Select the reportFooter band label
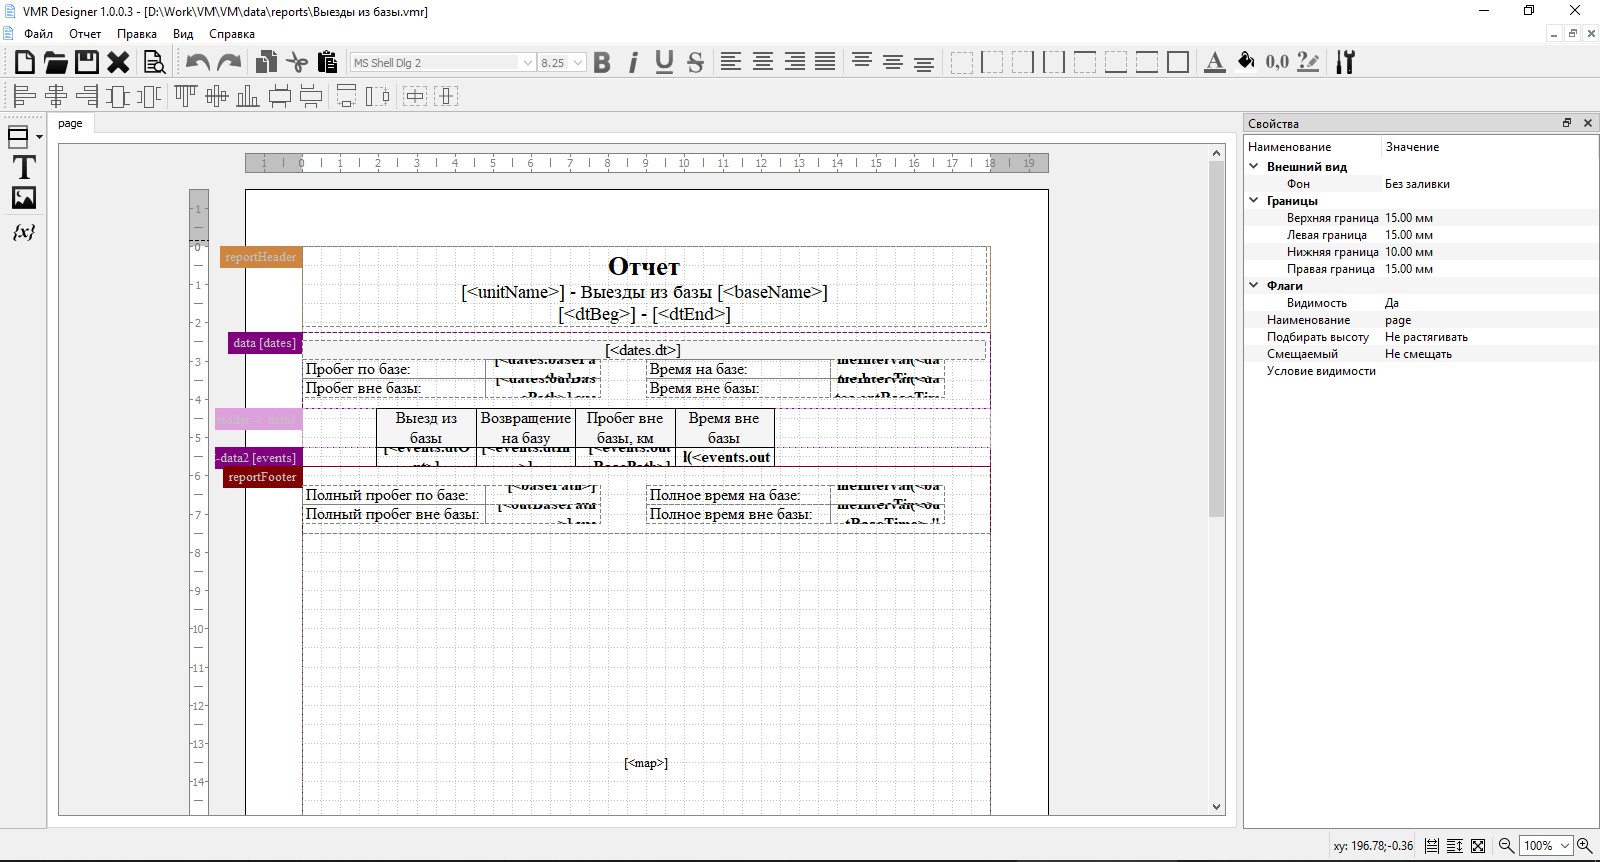 coord(262,477)
